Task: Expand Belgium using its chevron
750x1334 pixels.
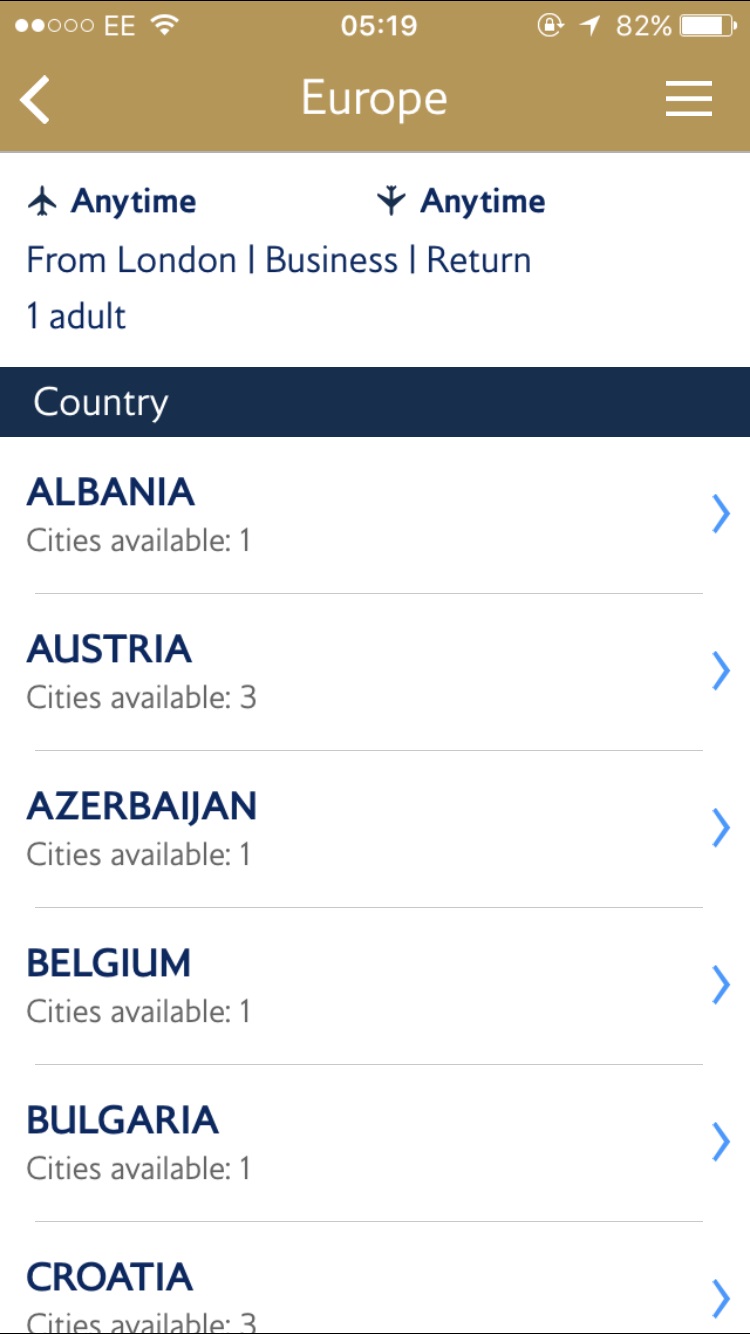Action: tap(721, 985)
